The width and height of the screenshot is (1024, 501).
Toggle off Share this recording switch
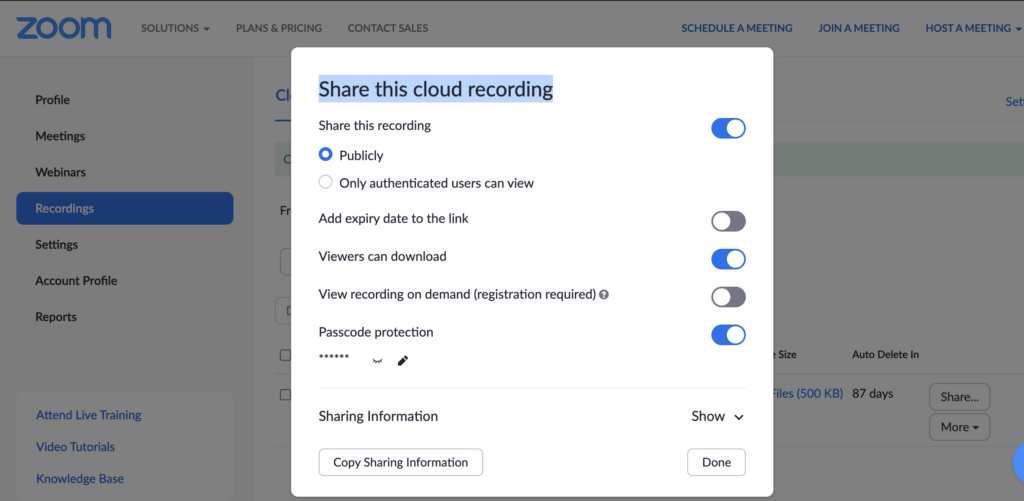[x=728, y=128]
